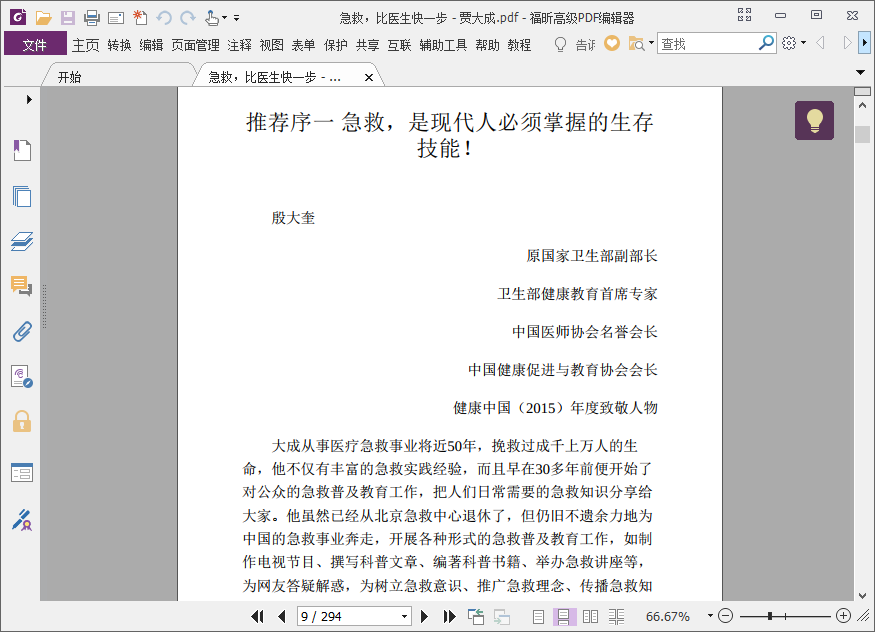Go to the next page
Image resolution: width=875 pixels, height=632 pixels.
[x=424, y=616]
